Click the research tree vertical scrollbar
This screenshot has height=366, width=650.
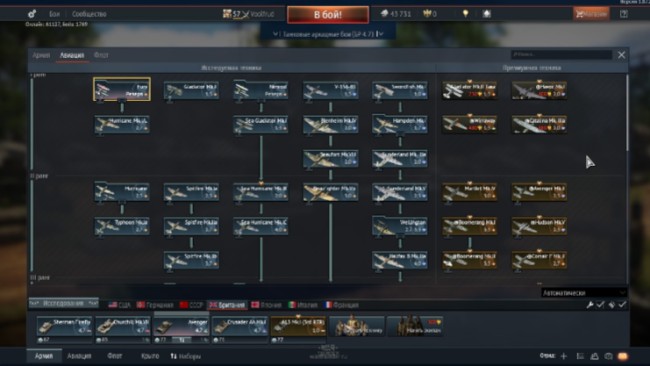click(x=627, y=113)
